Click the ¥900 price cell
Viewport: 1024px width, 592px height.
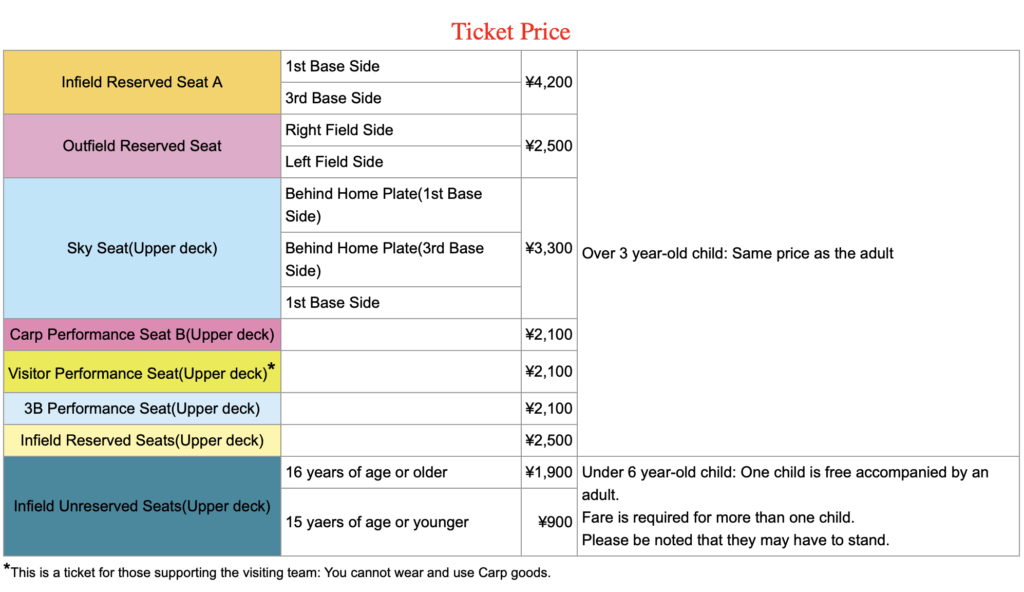pos(555,522)
